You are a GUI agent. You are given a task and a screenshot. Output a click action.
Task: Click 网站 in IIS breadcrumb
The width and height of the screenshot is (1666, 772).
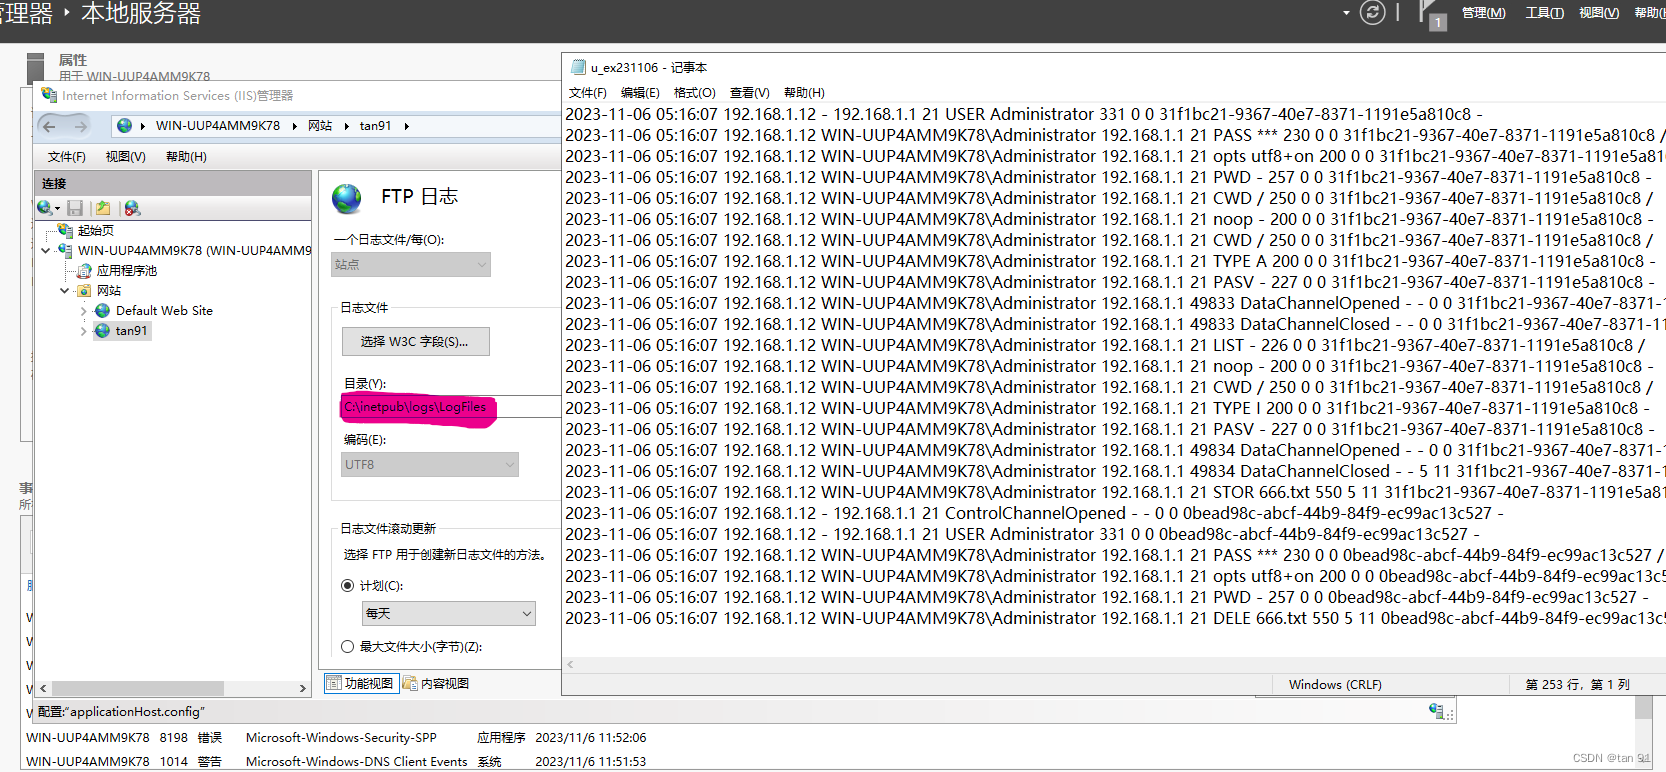point(320,126)
